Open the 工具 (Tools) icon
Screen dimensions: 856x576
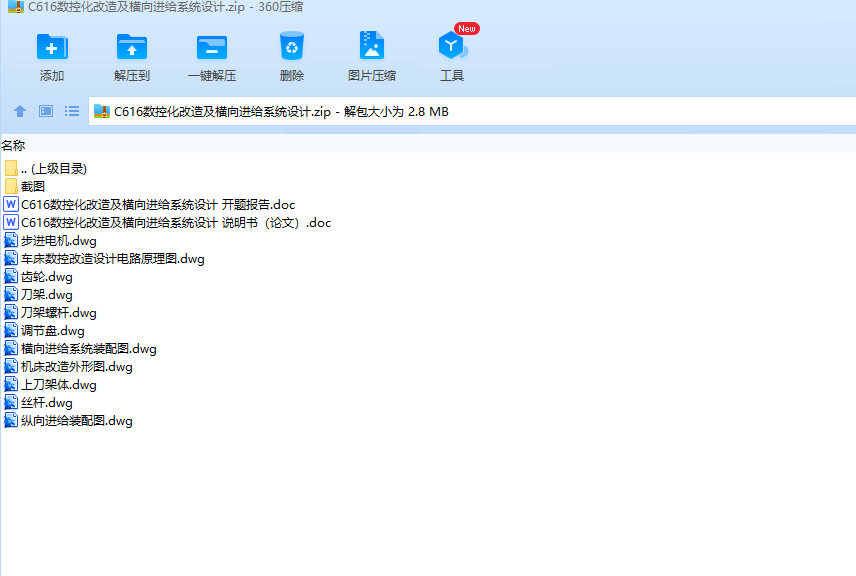tap(452, 46)
